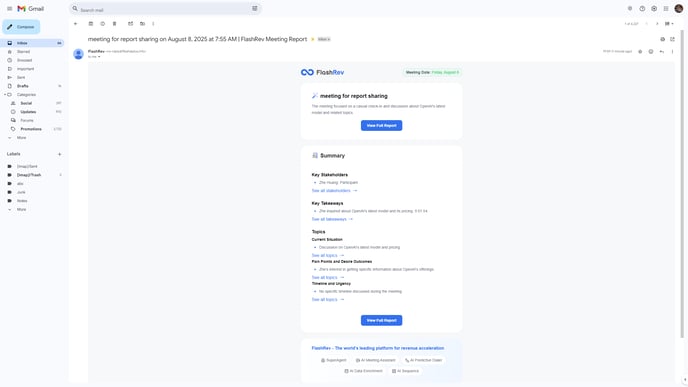
Task: Open the Google account avatar
Action: pyautogui.click(x=678, y=9)
